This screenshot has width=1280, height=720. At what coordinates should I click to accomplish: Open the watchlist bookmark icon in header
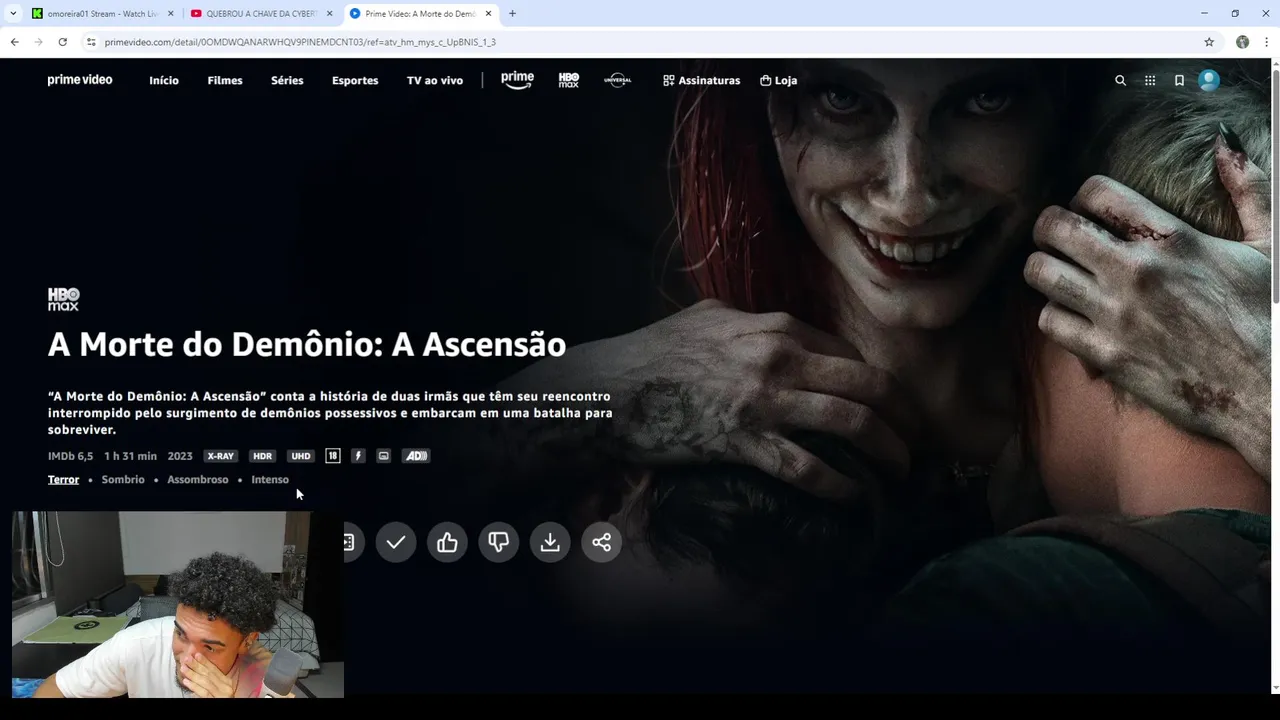pyautogui.click(x=1179, y=80)
